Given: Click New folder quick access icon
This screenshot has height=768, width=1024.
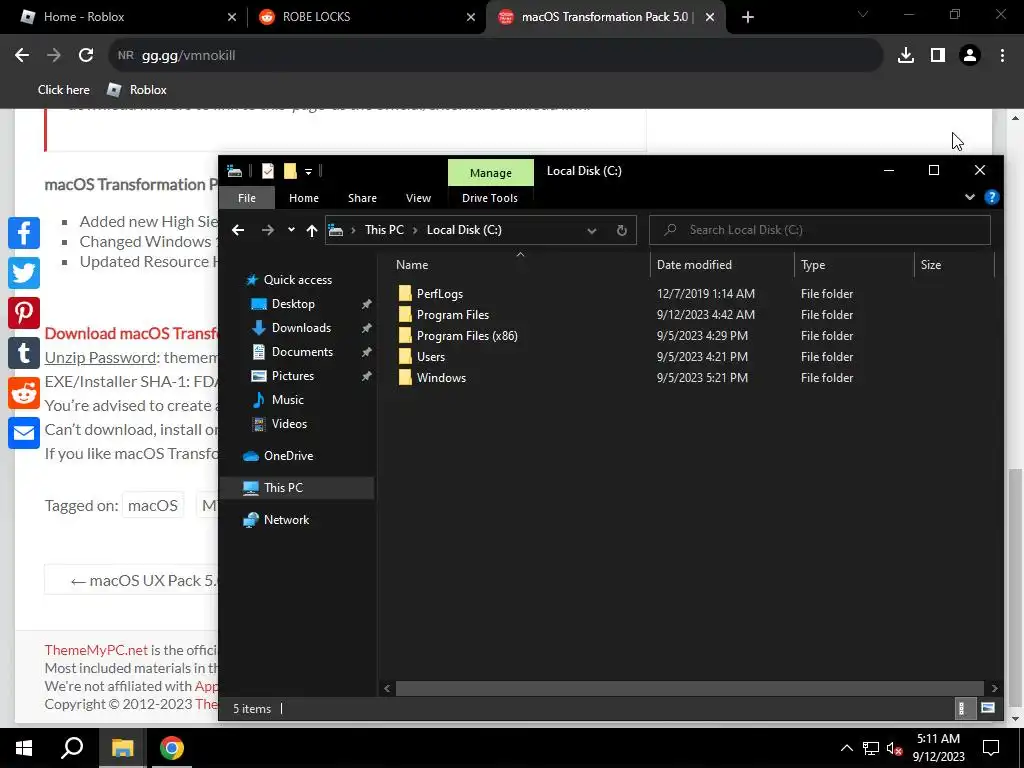Looking at the screenshot, I should [x=291, y=171].
